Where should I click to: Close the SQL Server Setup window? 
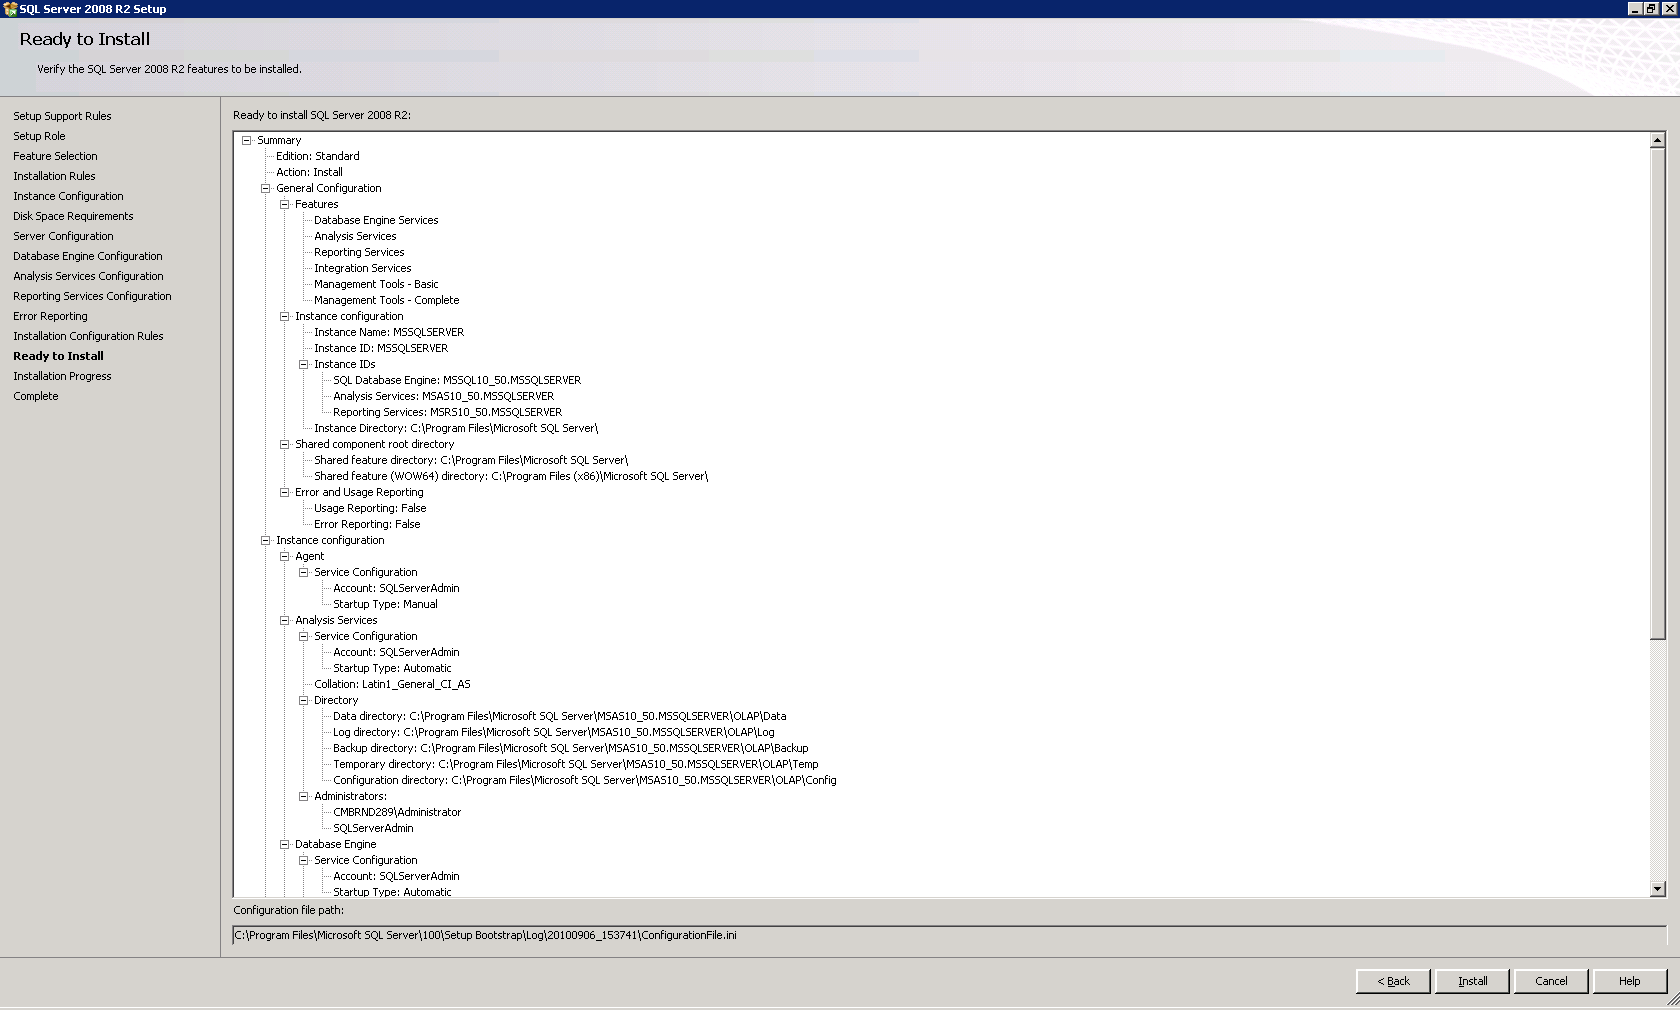click(1669, 8)
